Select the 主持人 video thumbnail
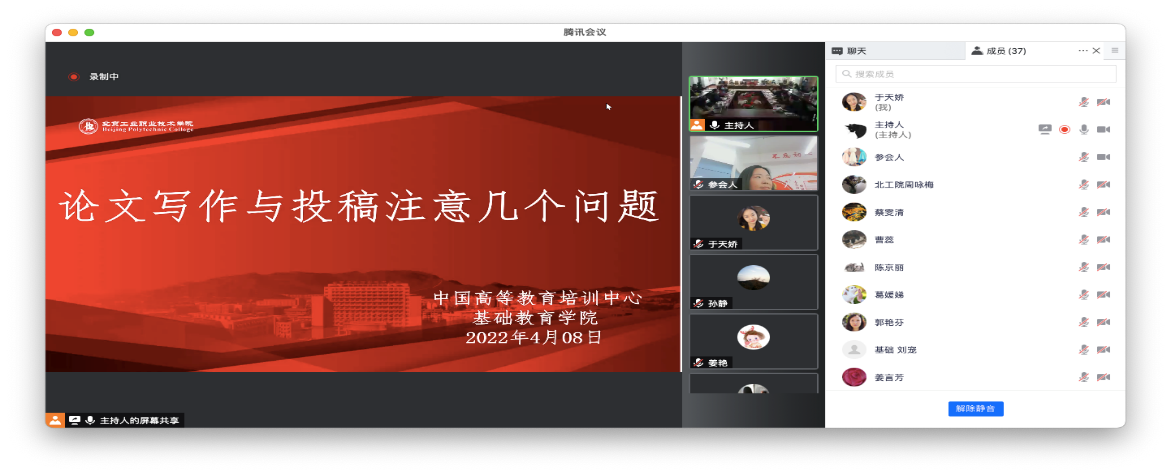 (753, 104)
